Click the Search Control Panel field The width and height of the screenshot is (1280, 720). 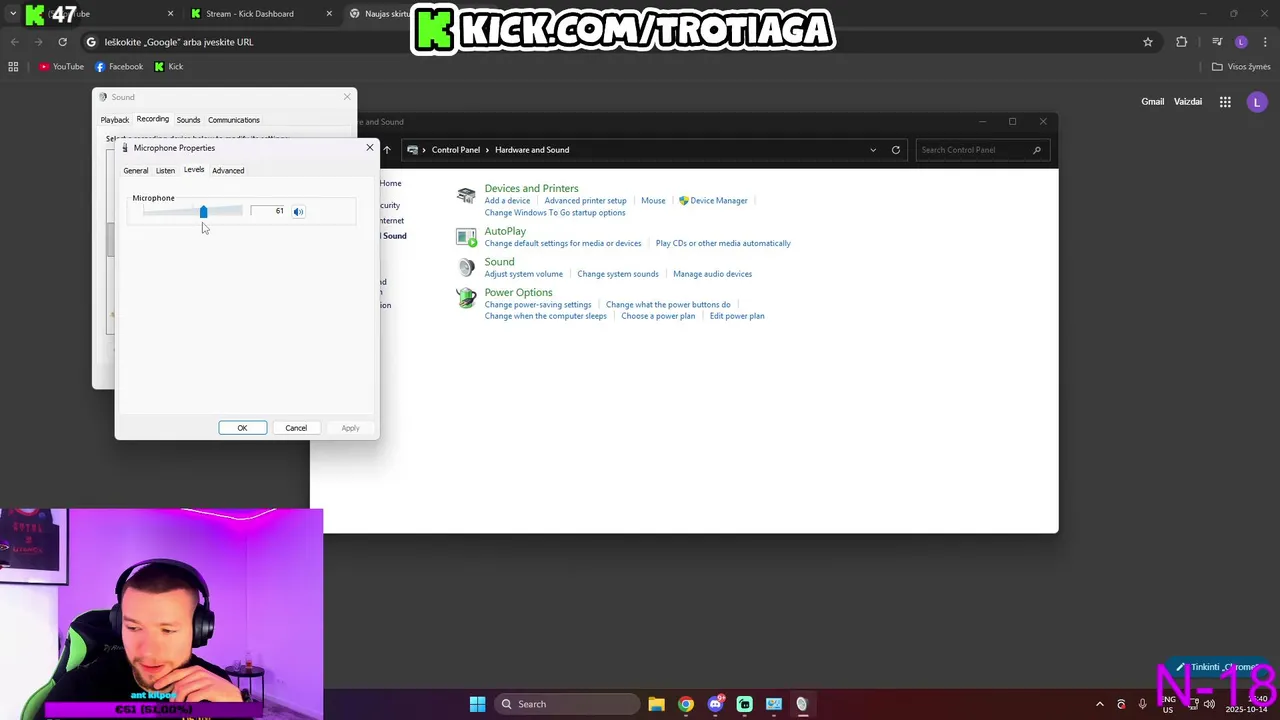(x=981, y=150)
